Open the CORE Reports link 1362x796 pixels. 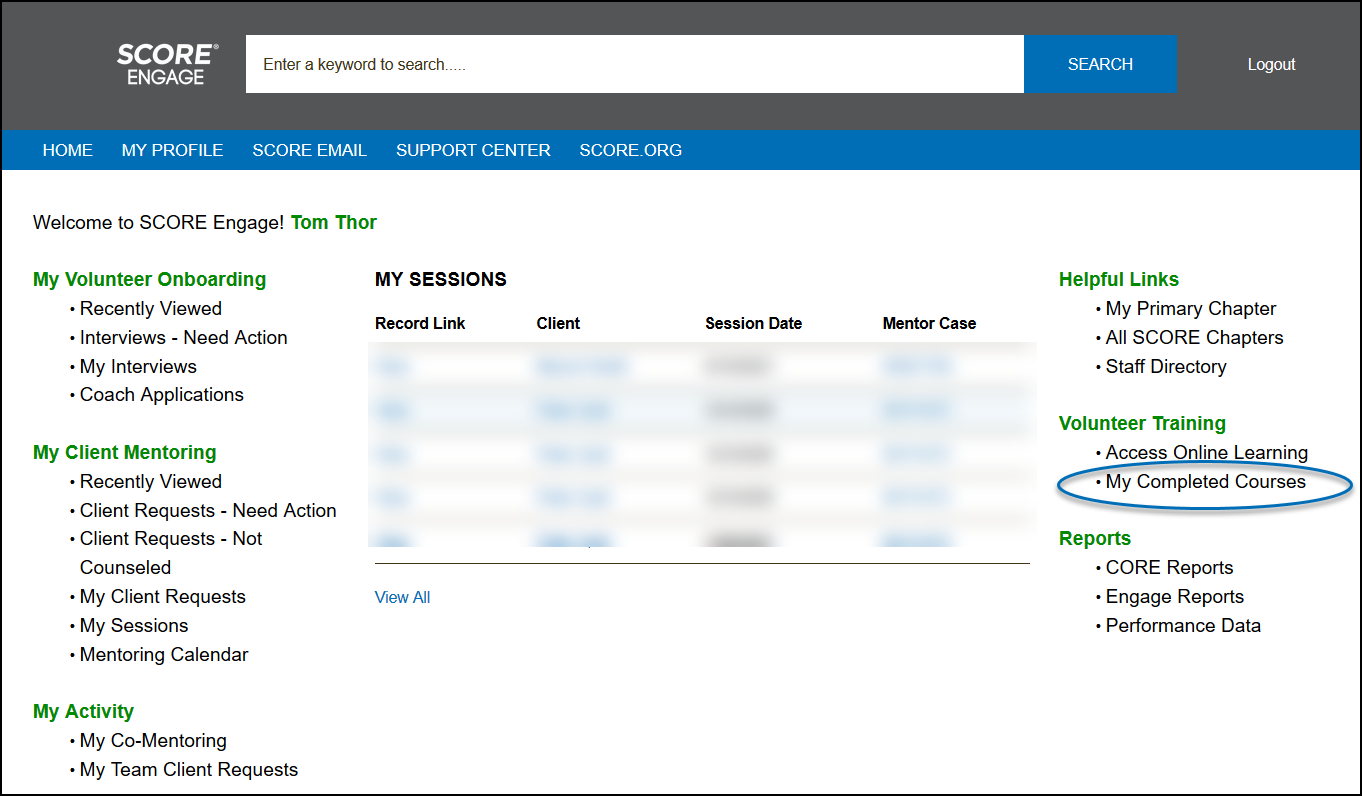[1170, 568]
